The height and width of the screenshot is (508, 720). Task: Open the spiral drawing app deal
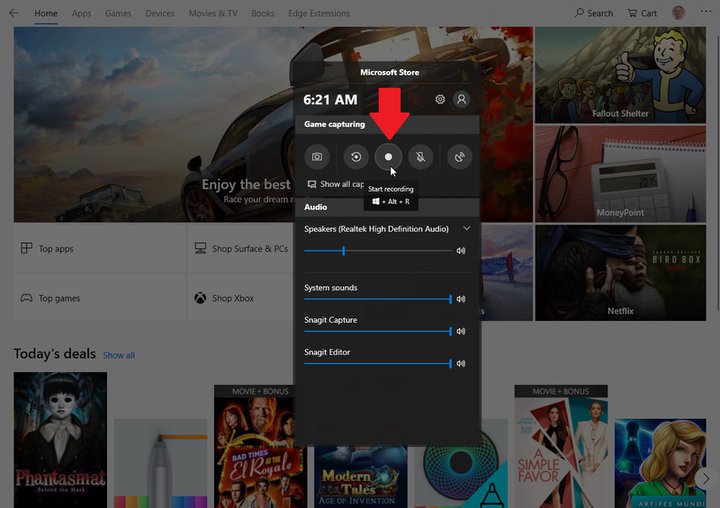(x=461, y=477)
